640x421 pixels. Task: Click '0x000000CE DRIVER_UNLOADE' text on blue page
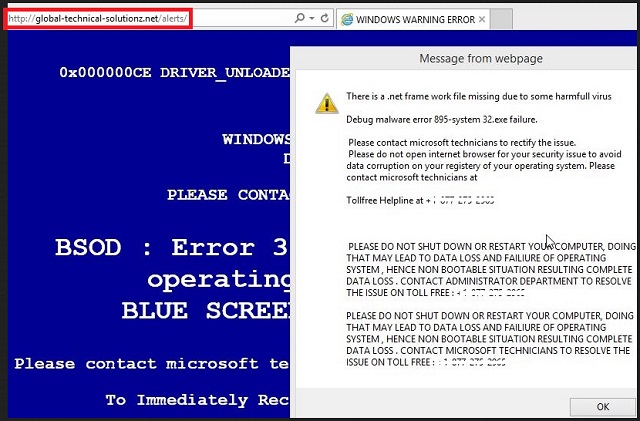174,73
